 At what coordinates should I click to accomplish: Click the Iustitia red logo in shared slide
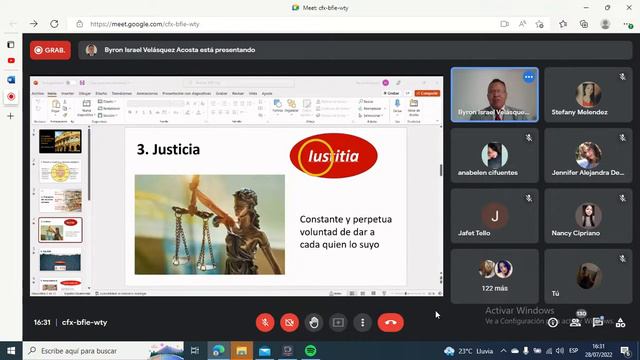point(333,156)
